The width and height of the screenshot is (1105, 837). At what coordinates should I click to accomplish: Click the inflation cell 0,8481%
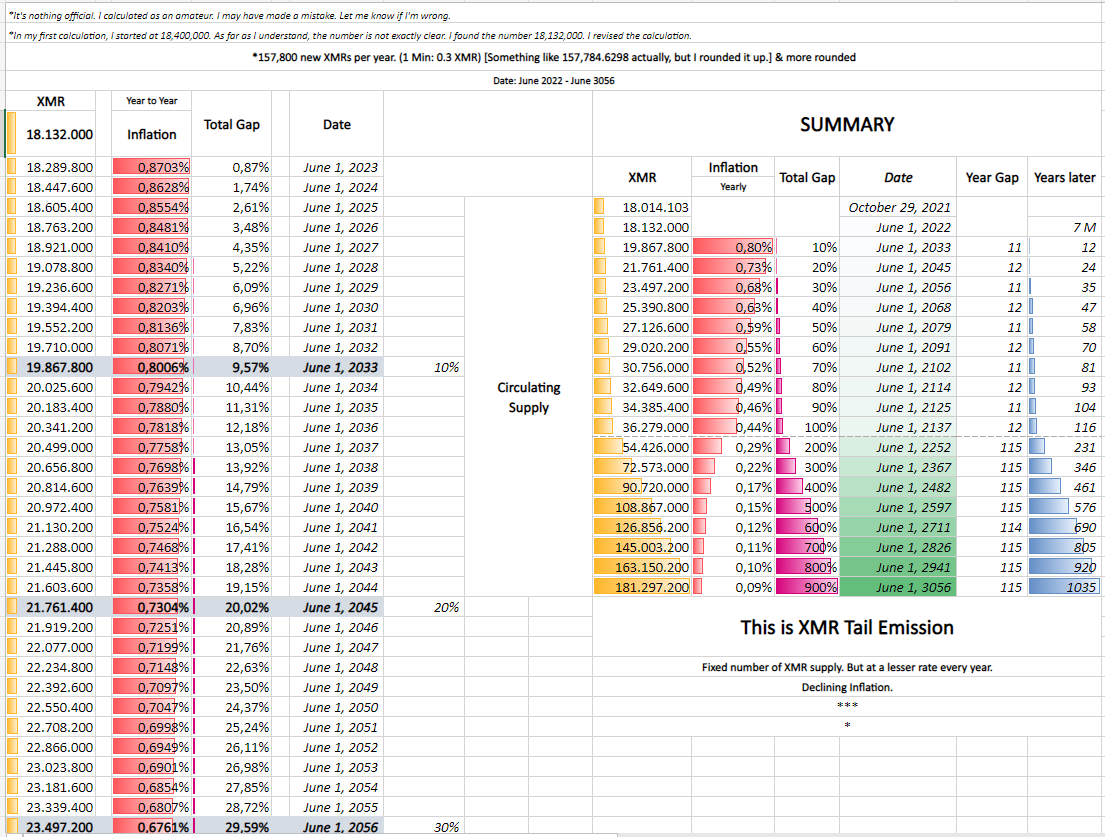pyautogui.click(x=152, y=227)
